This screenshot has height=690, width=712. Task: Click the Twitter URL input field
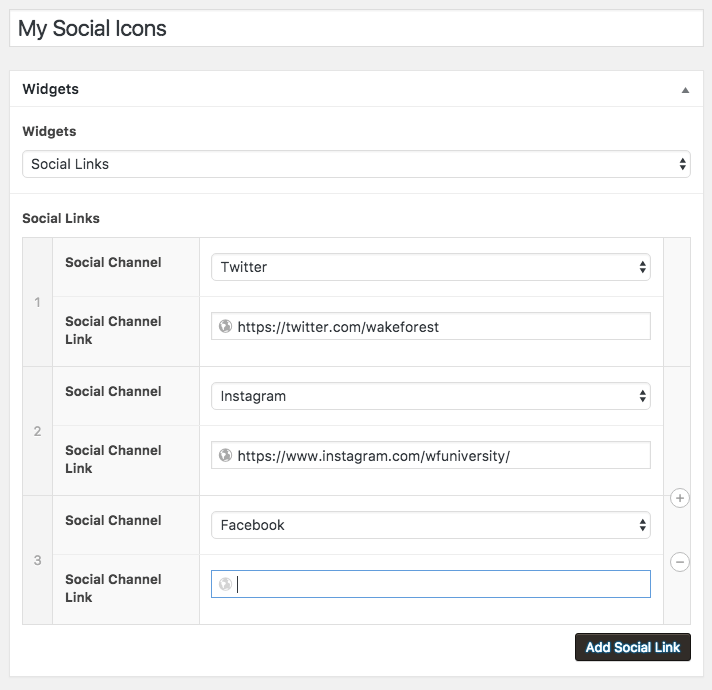click(440, 326)
